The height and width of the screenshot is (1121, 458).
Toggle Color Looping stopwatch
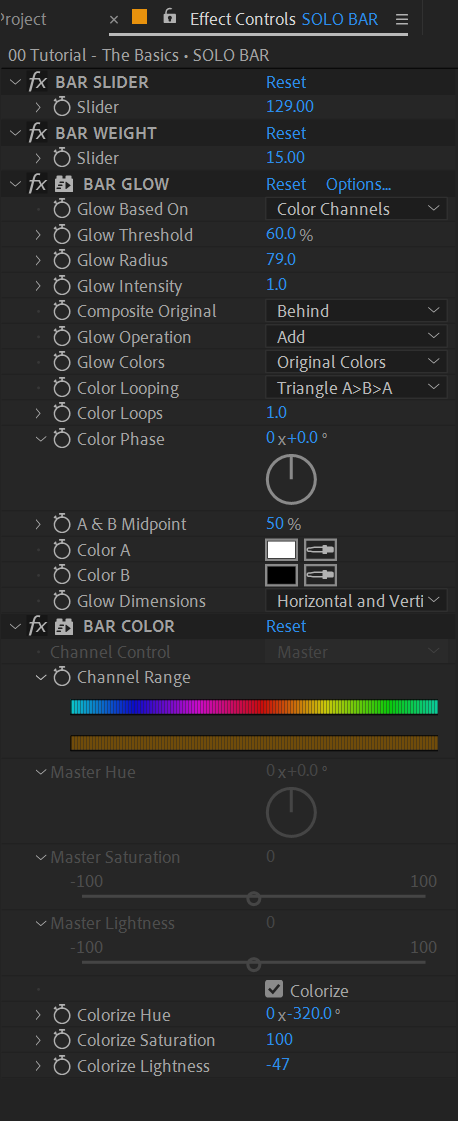[62, 388]
